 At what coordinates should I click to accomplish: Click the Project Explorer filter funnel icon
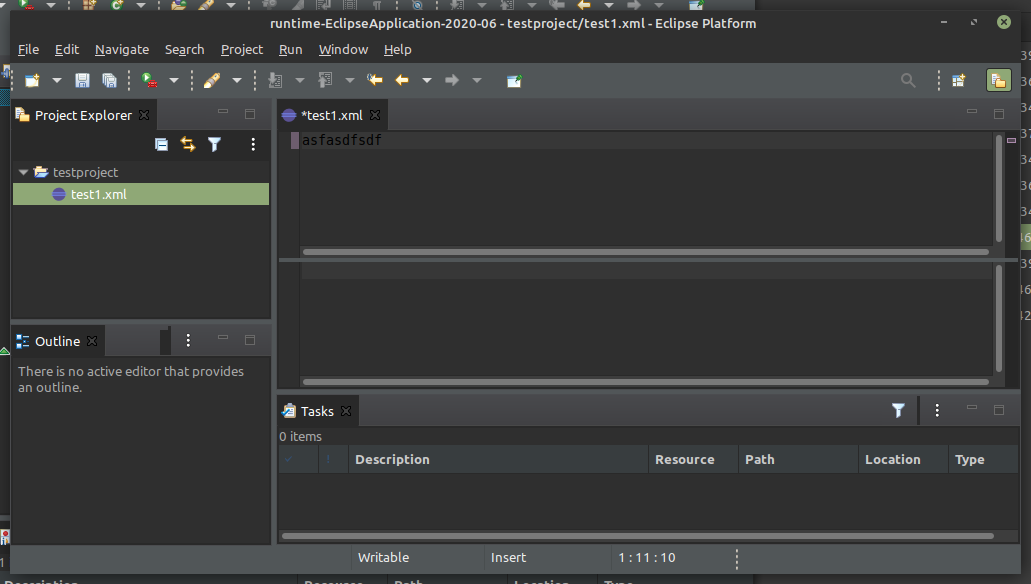pyautogui.click(x=214, y=144)
